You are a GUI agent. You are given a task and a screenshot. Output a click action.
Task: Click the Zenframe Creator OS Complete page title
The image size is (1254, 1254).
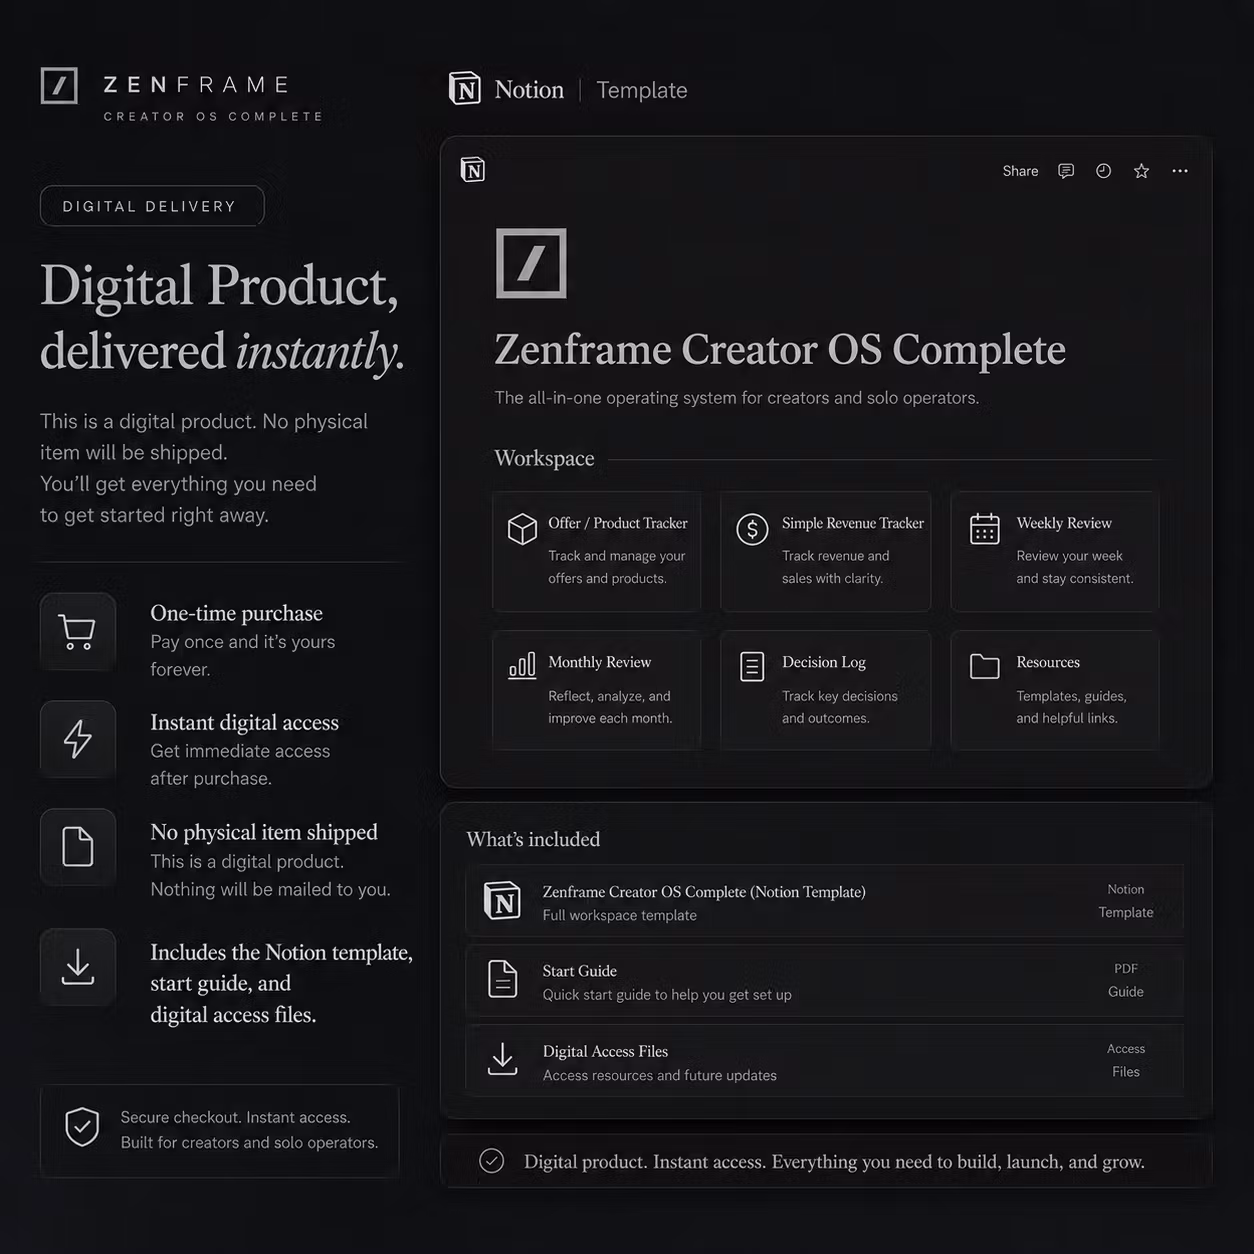pos(780,349)
